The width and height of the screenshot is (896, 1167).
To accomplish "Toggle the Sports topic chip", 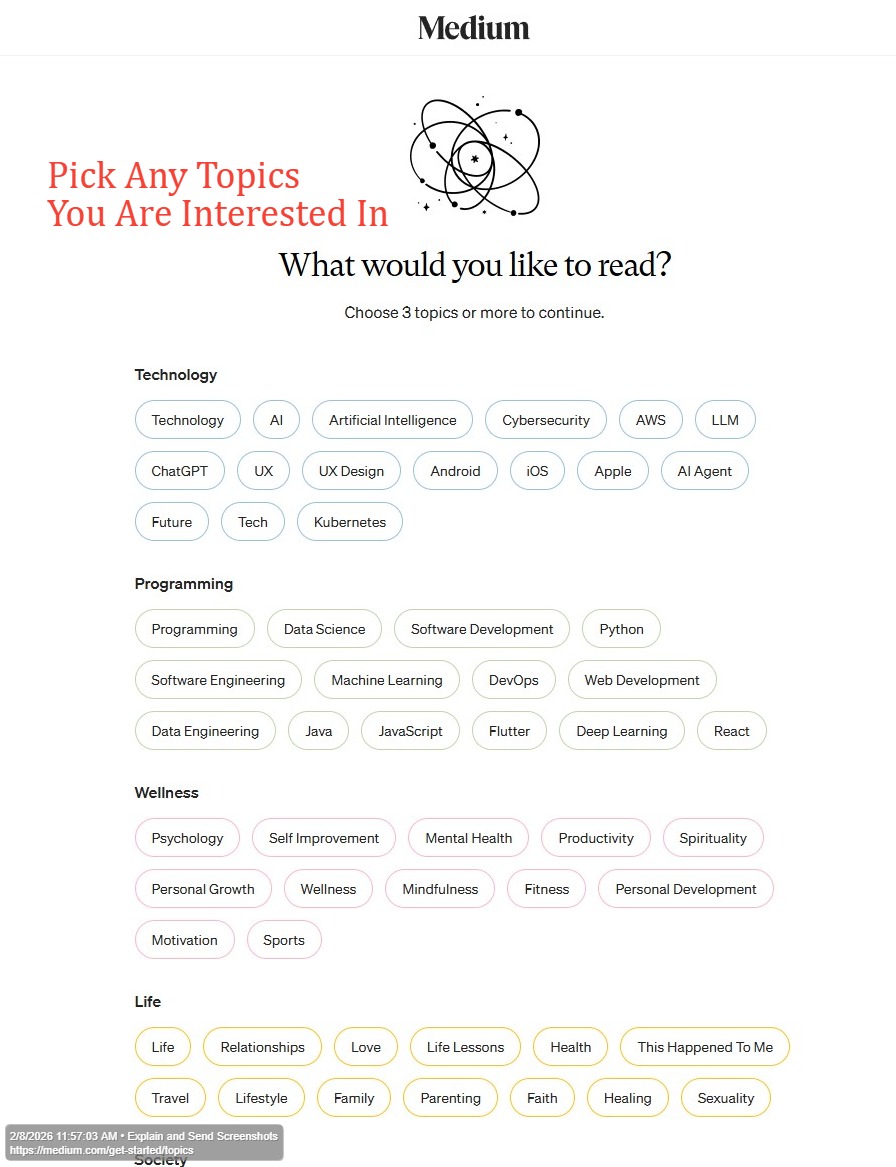I will coord(284,940).
